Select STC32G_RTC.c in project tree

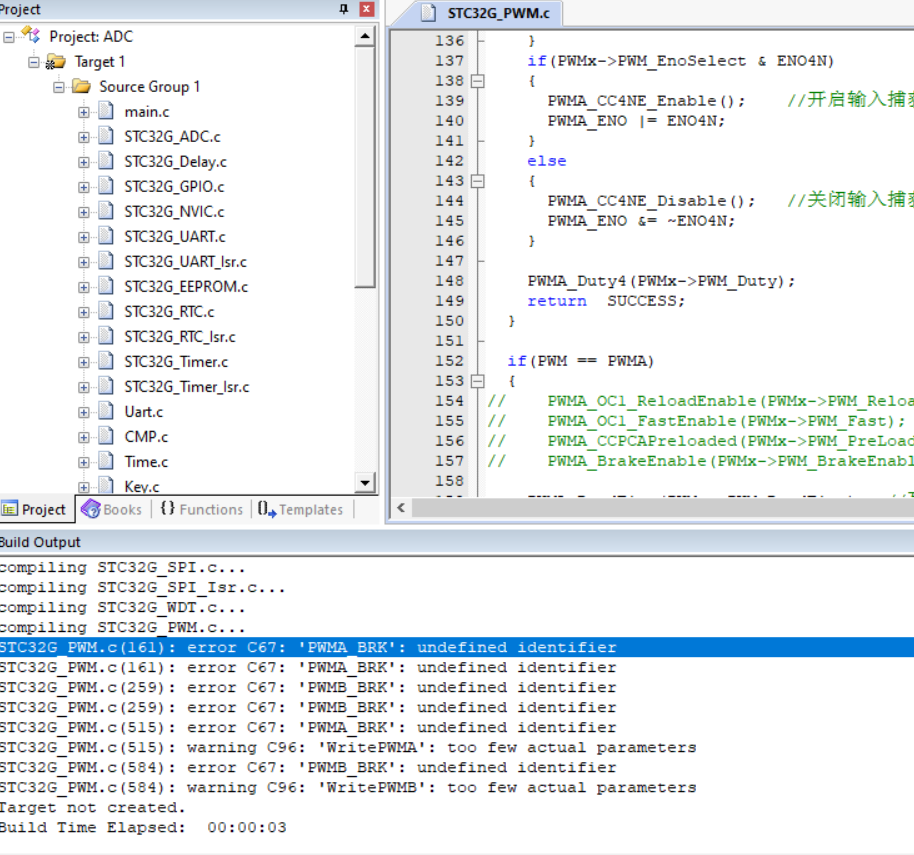click(169, 312)
